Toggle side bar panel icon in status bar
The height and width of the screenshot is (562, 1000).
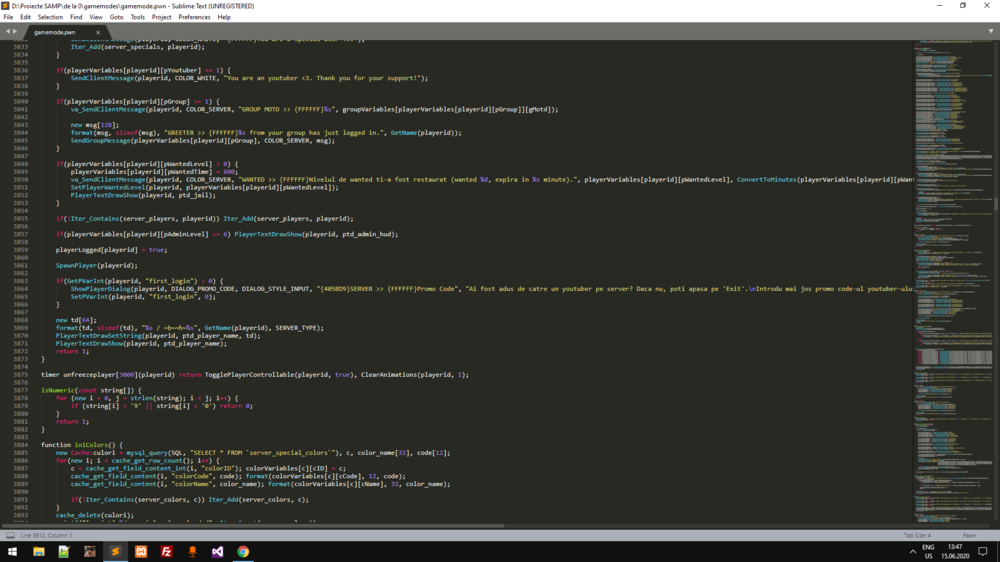[x=10, y=535]
